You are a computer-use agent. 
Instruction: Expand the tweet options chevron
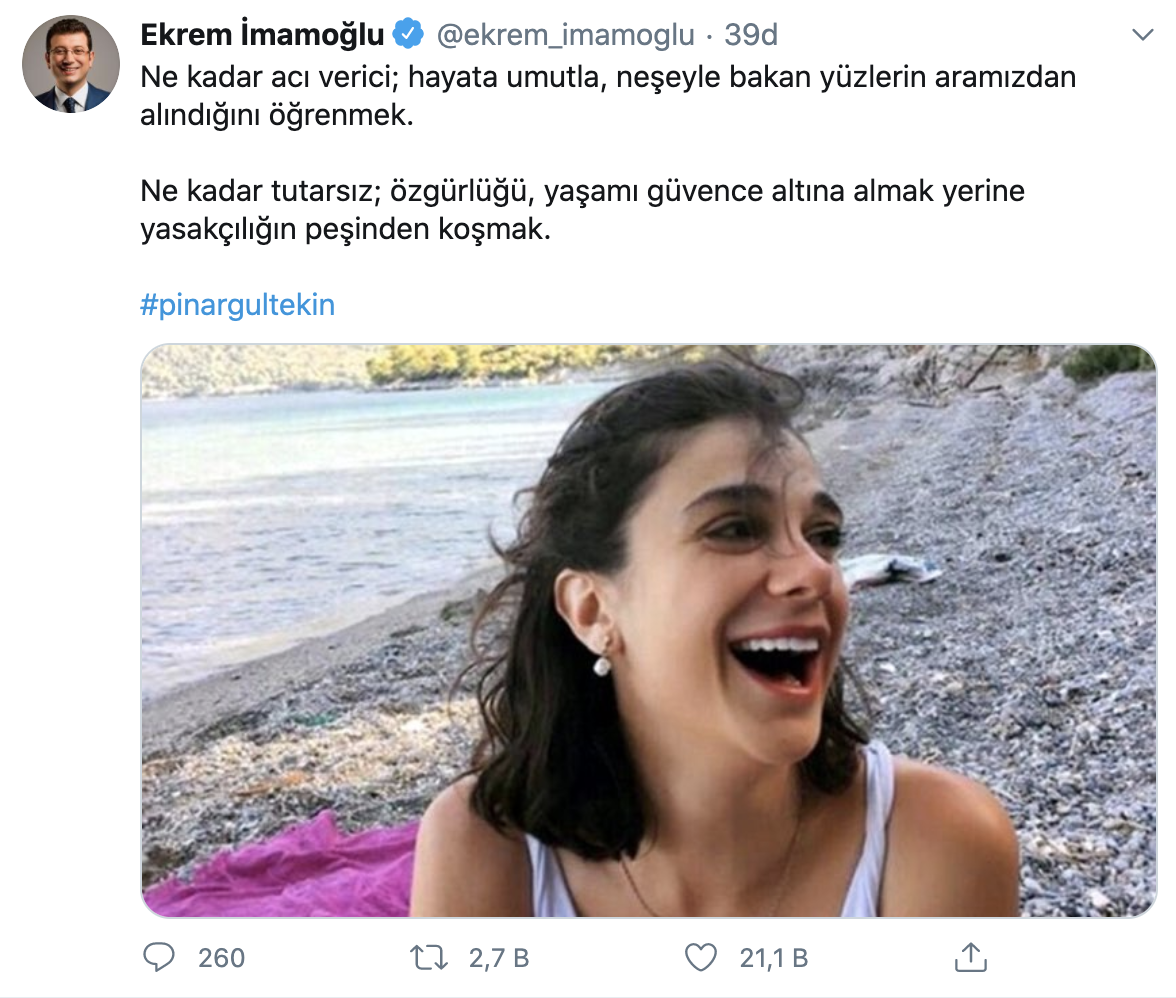(1142, 34)
